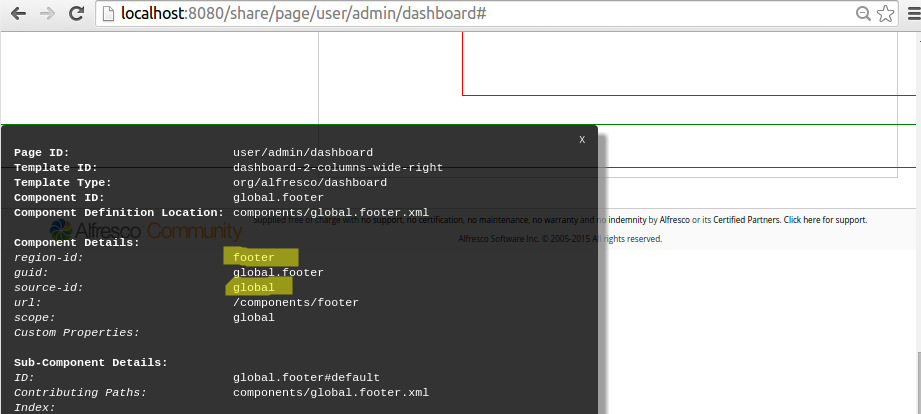Select the 'user/admin/dashboard' Page ID value

[303, 153]
